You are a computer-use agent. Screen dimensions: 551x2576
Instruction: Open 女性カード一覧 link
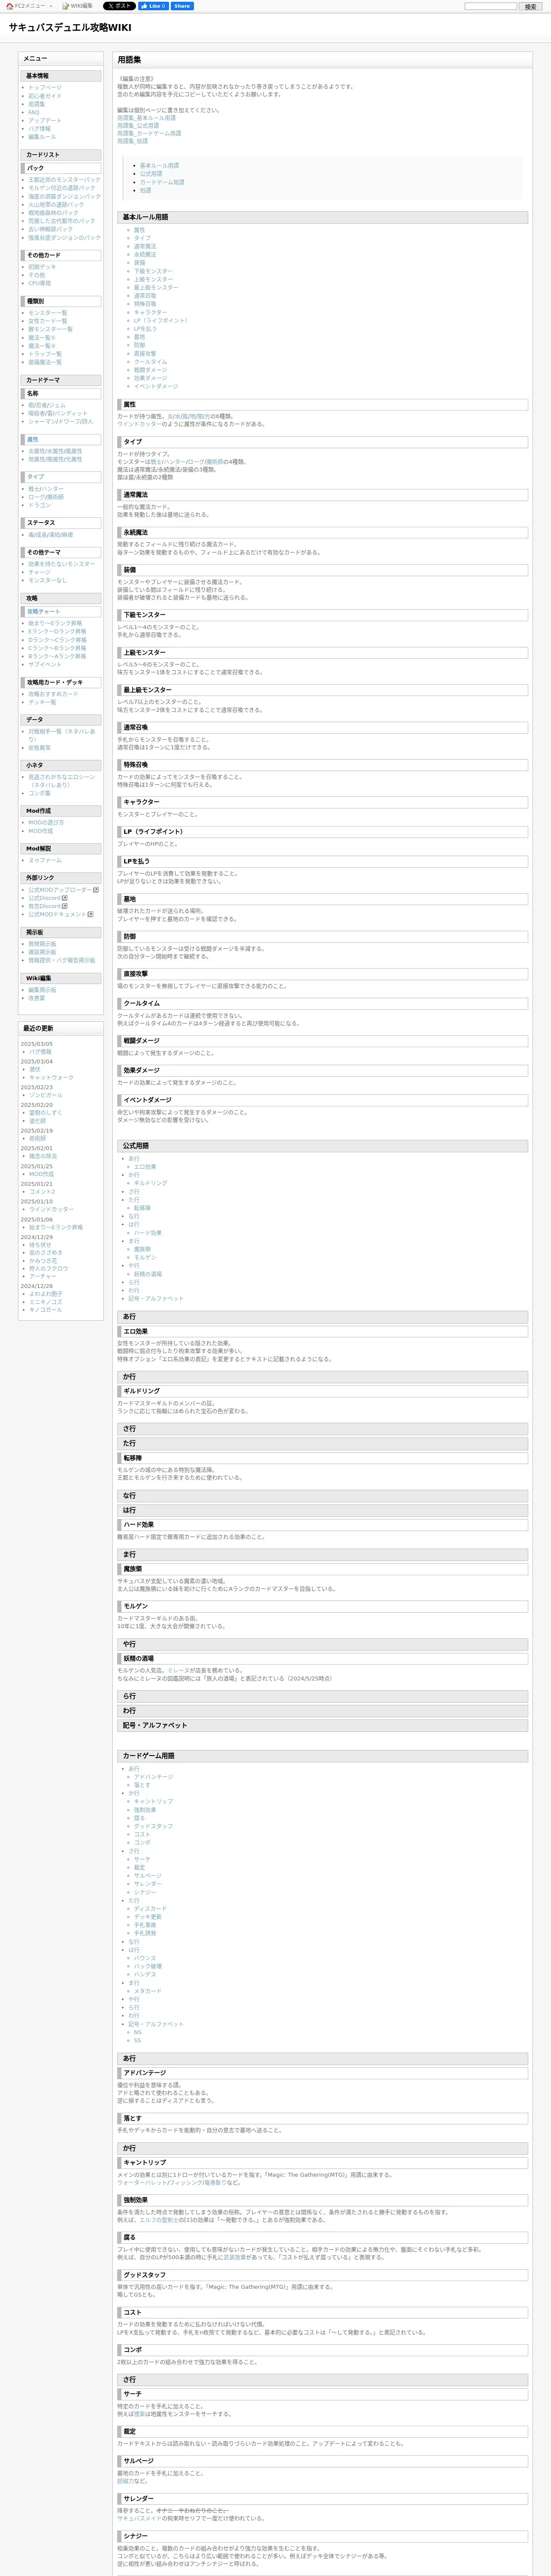[x=48, y=321]
